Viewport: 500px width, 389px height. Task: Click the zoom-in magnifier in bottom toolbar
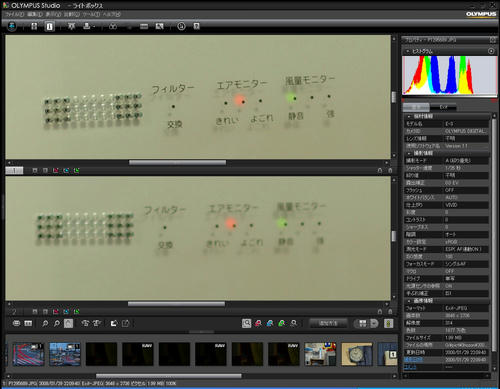[x=45, y=323]
